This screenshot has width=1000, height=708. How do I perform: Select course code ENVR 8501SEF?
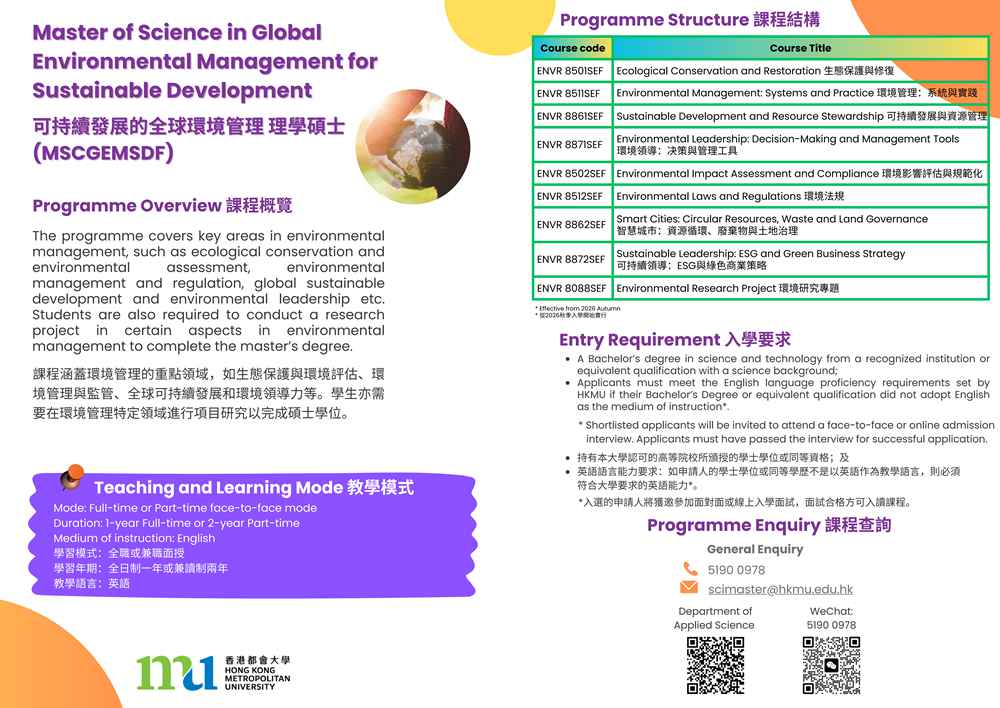[572, 71]
